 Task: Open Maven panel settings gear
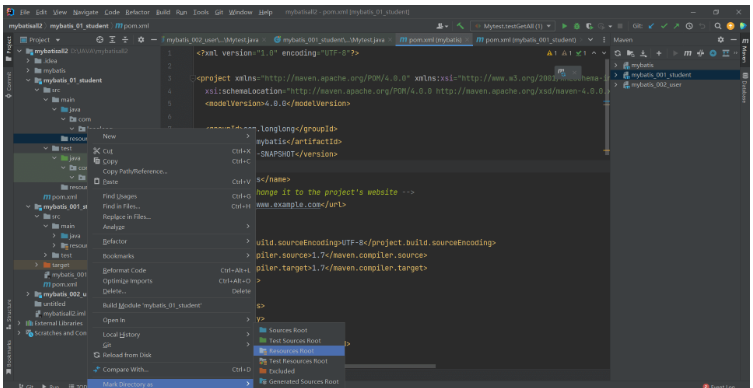pos(720,40)
